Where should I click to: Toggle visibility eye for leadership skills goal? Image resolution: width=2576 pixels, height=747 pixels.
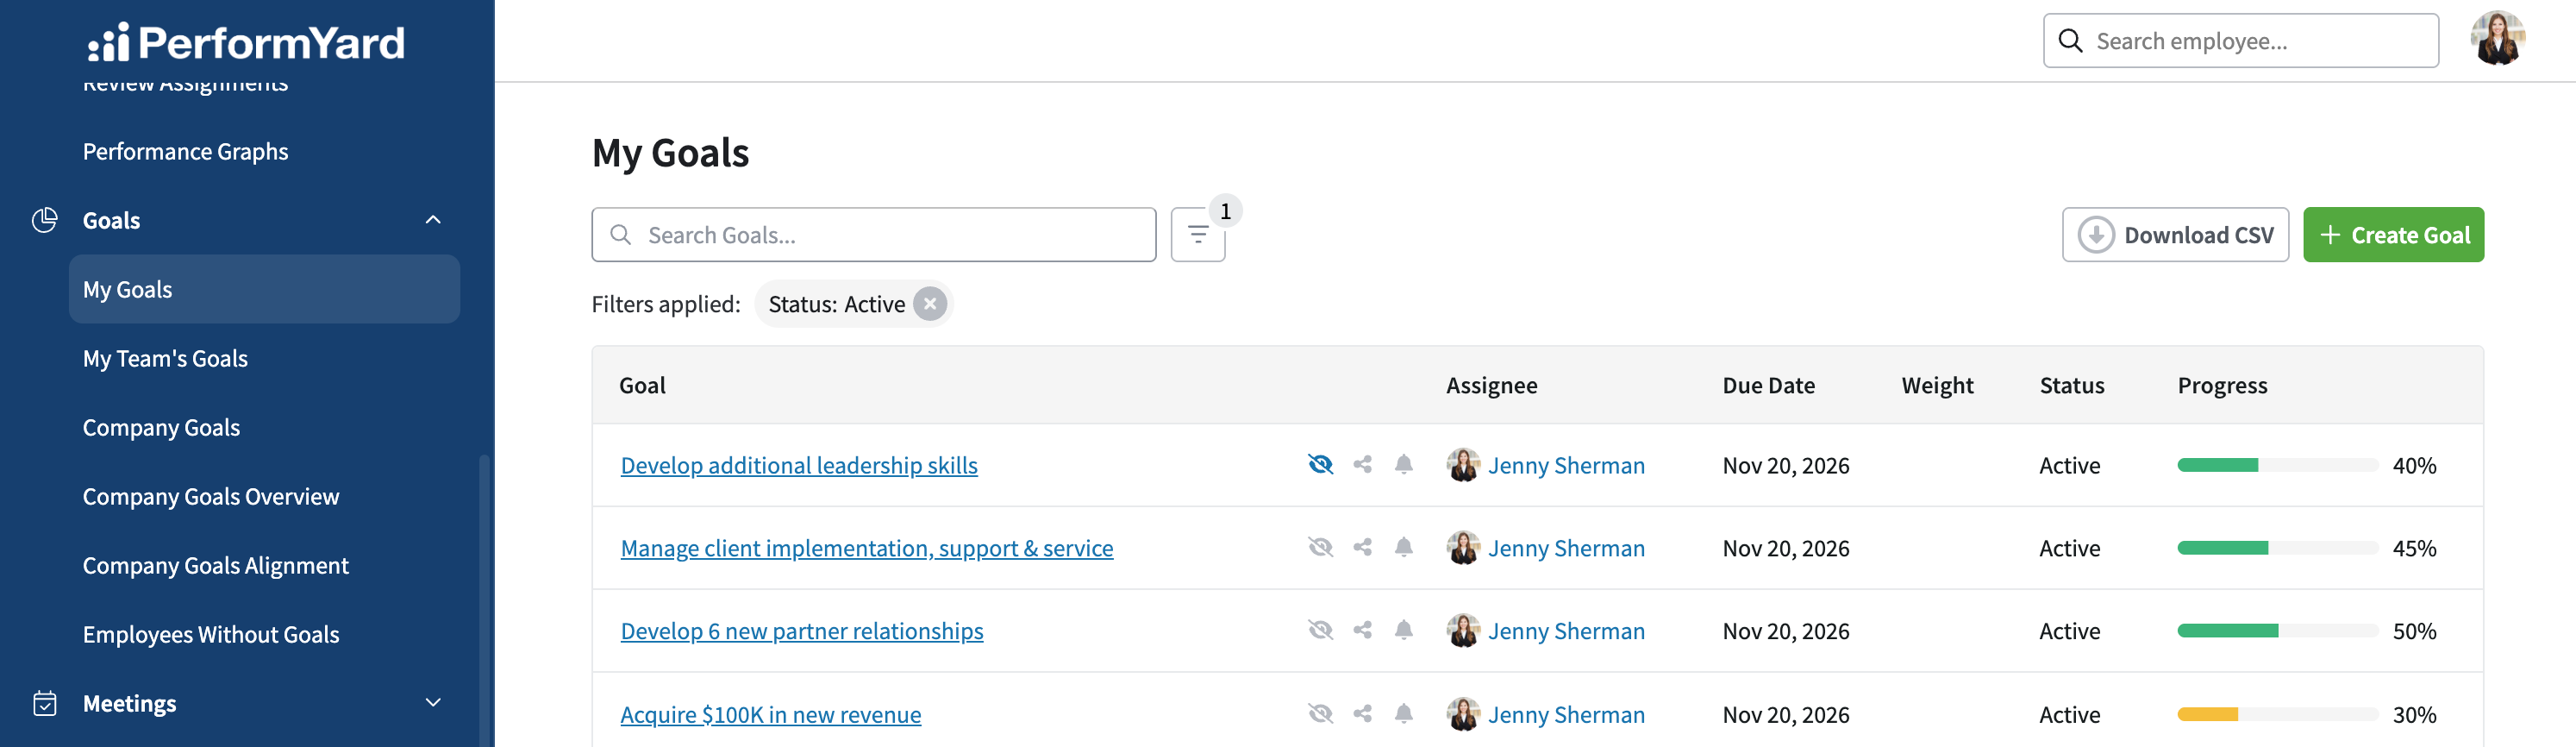click(x=1320, y=464)
